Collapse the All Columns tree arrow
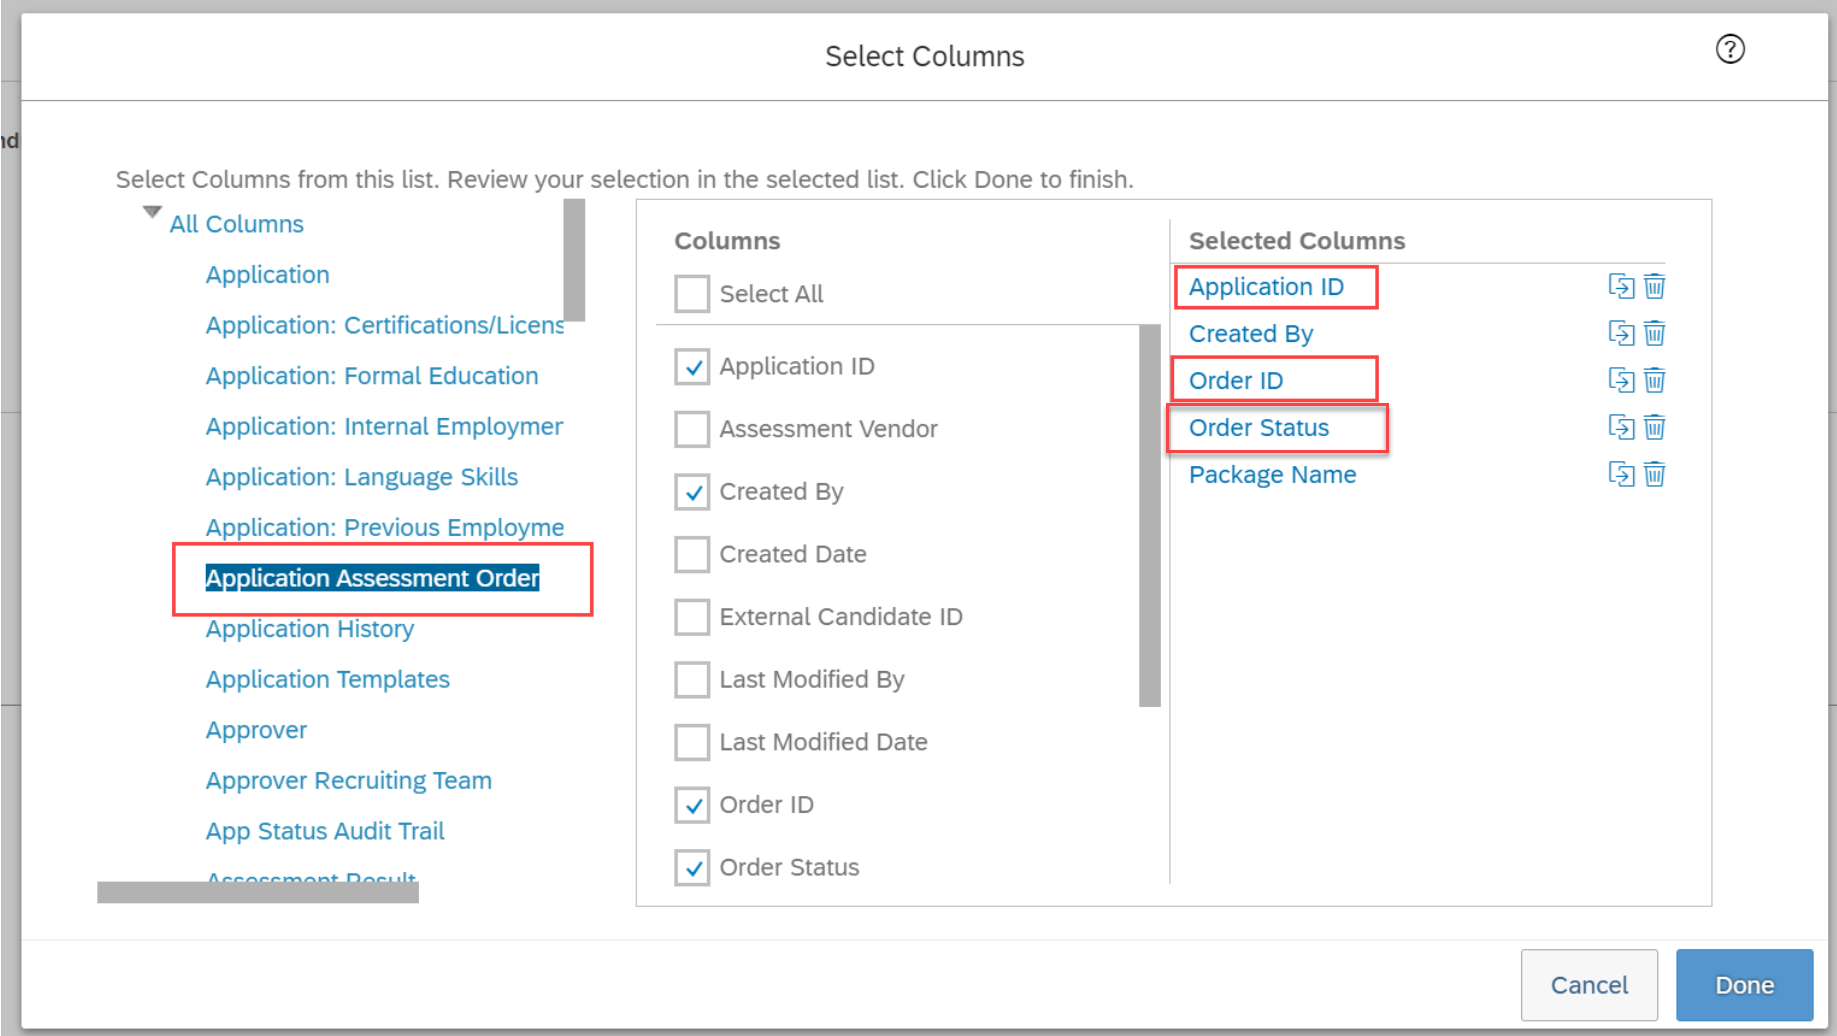 coord(152,212)
